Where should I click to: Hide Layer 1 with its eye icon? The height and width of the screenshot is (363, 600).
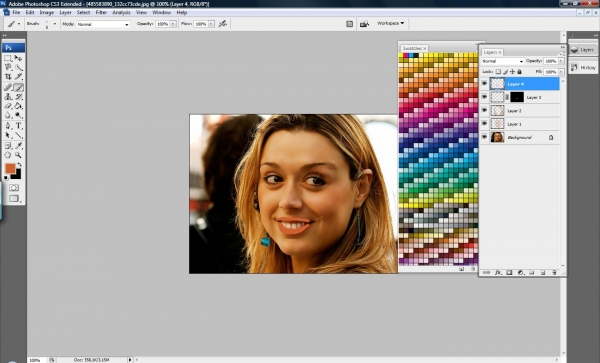(484, 124)
